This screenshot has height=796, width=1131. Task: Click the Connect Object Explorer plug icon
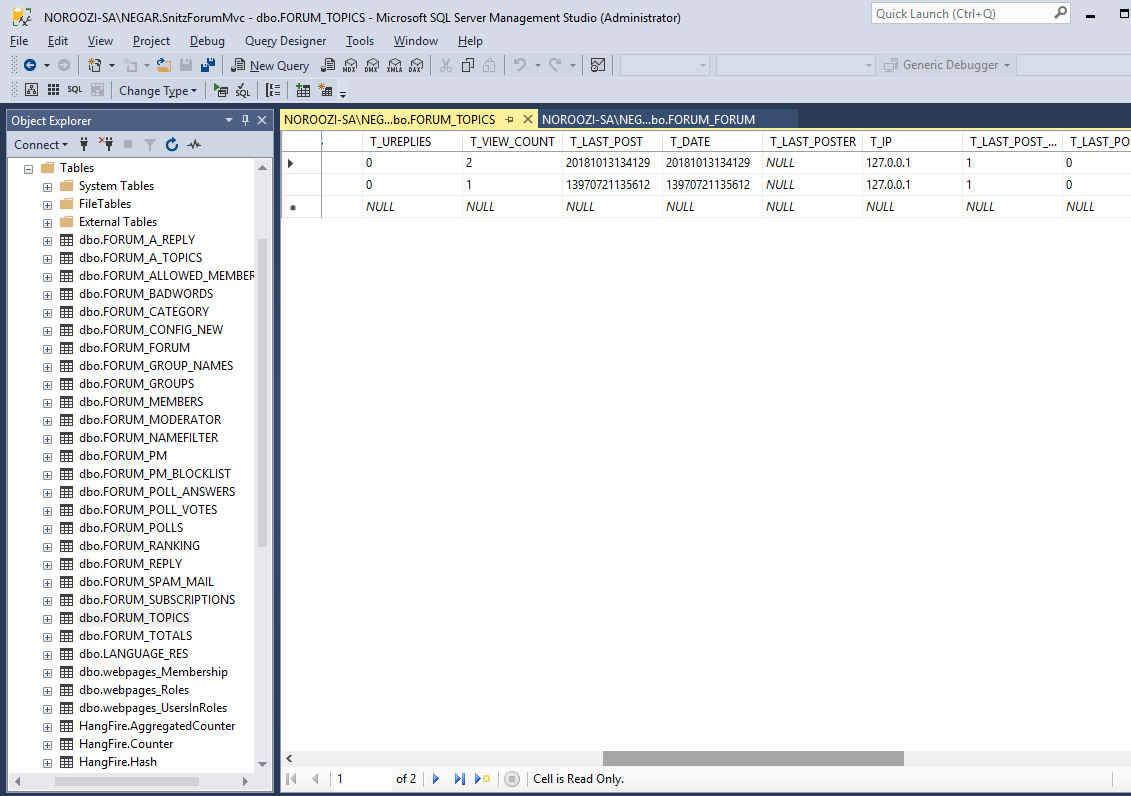(84, 144)
